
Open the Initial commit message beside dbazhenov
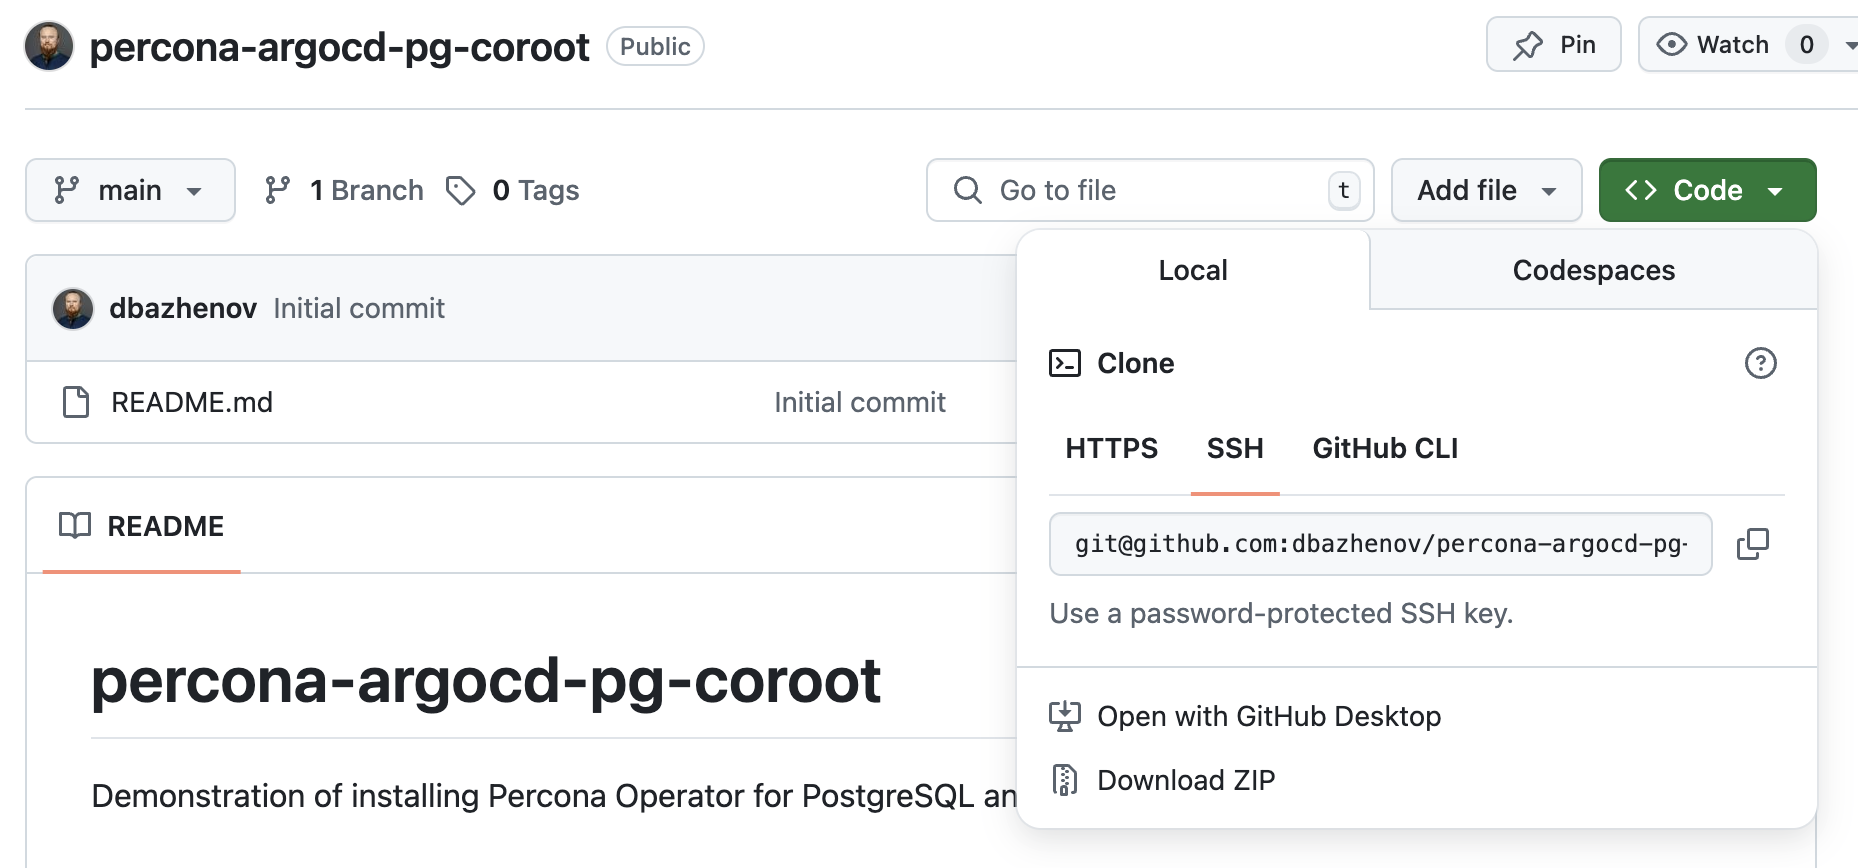click(359, 308)
